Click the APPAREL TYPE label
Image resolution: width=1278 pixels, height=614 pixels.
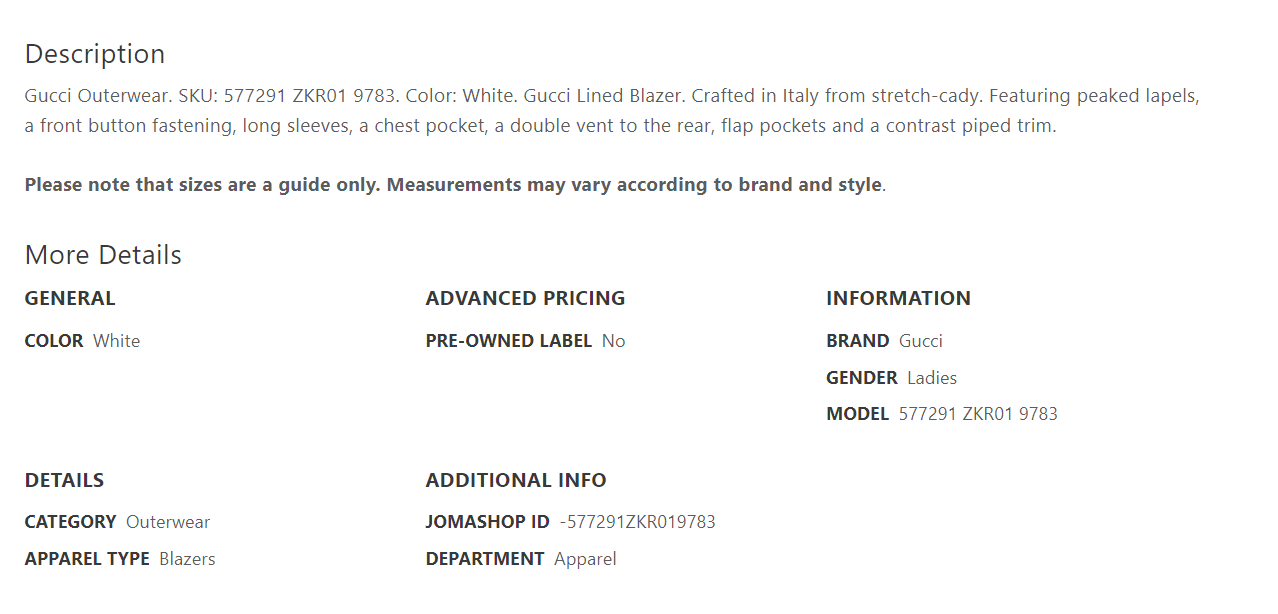87,559
